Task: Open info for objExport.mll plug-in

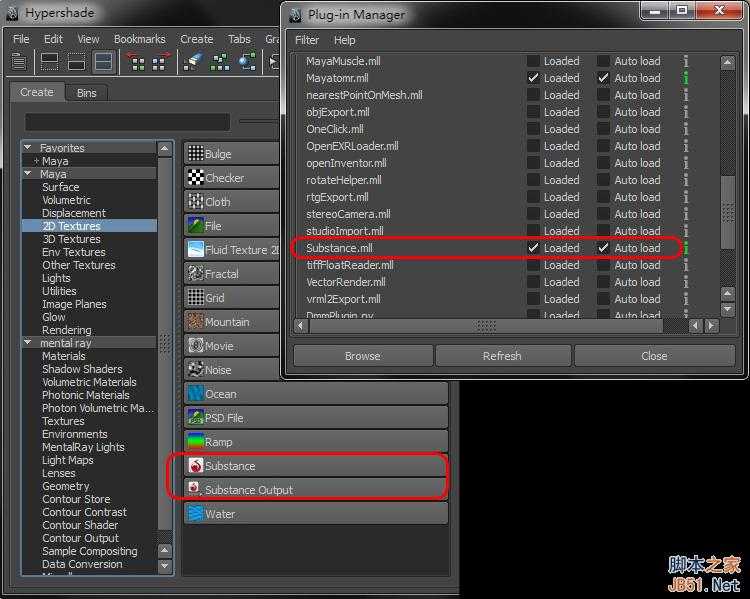Action: (686, 112)
